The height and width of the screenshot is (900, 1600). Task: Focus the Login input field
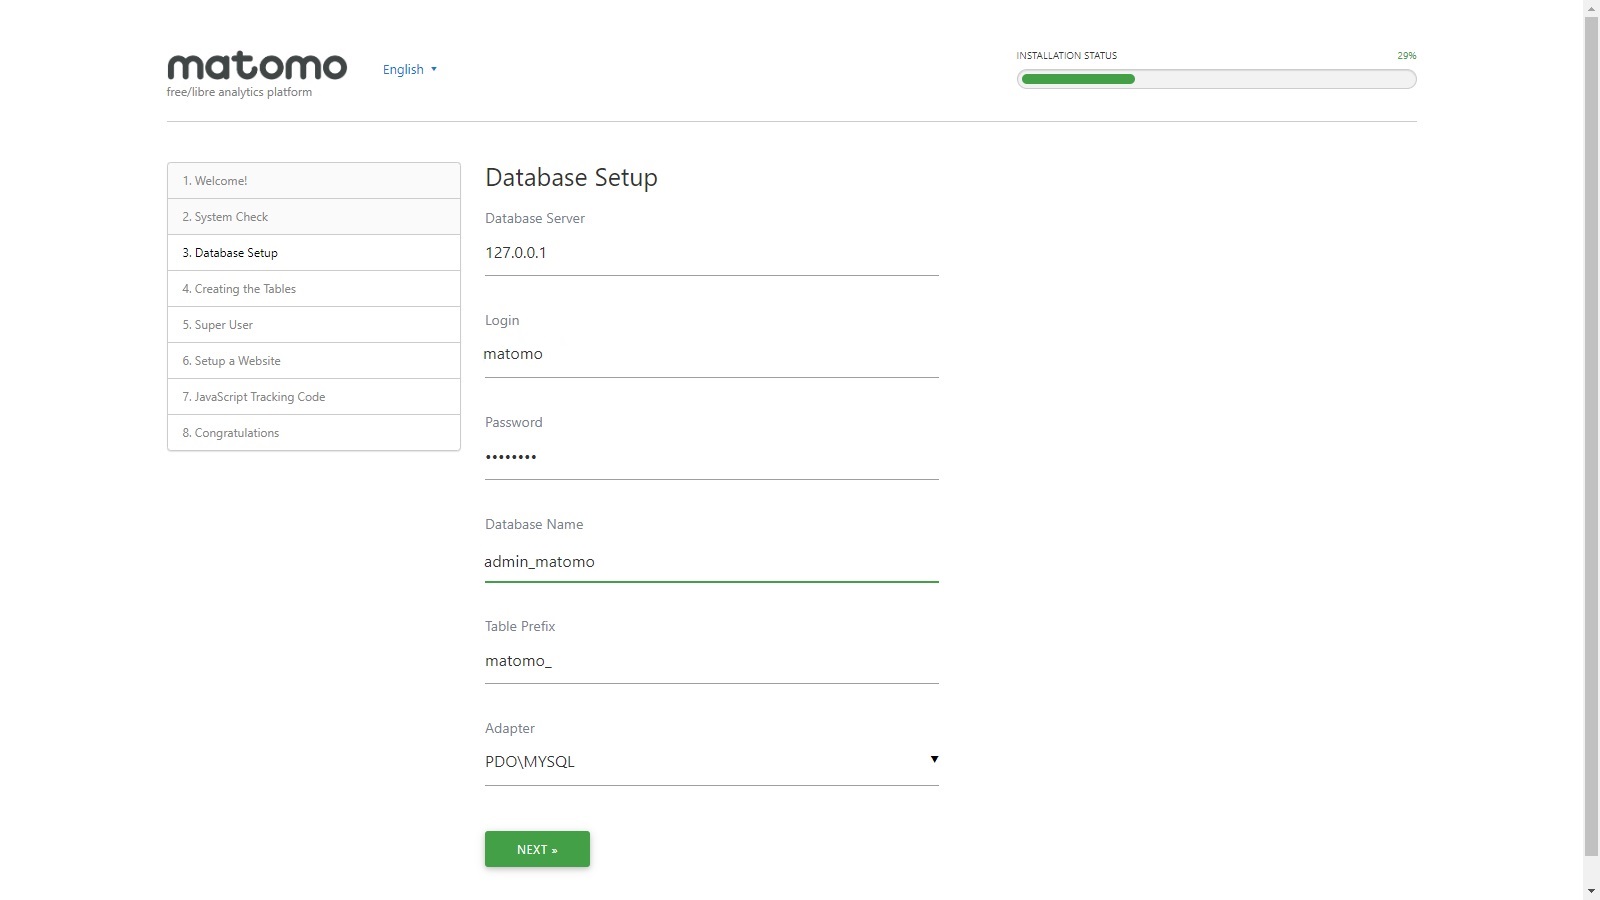coord(711,355)
